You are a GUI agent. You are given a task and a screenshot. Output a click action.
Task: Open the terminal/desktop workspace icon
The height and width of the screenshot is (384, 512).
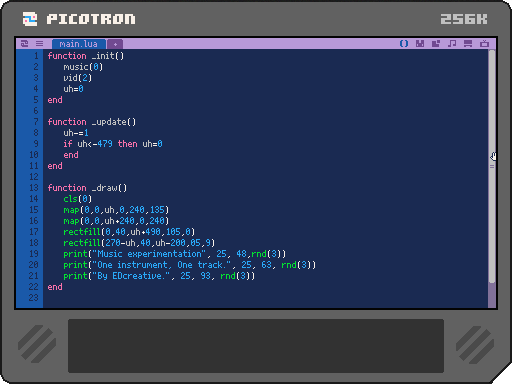coord(468,44)
